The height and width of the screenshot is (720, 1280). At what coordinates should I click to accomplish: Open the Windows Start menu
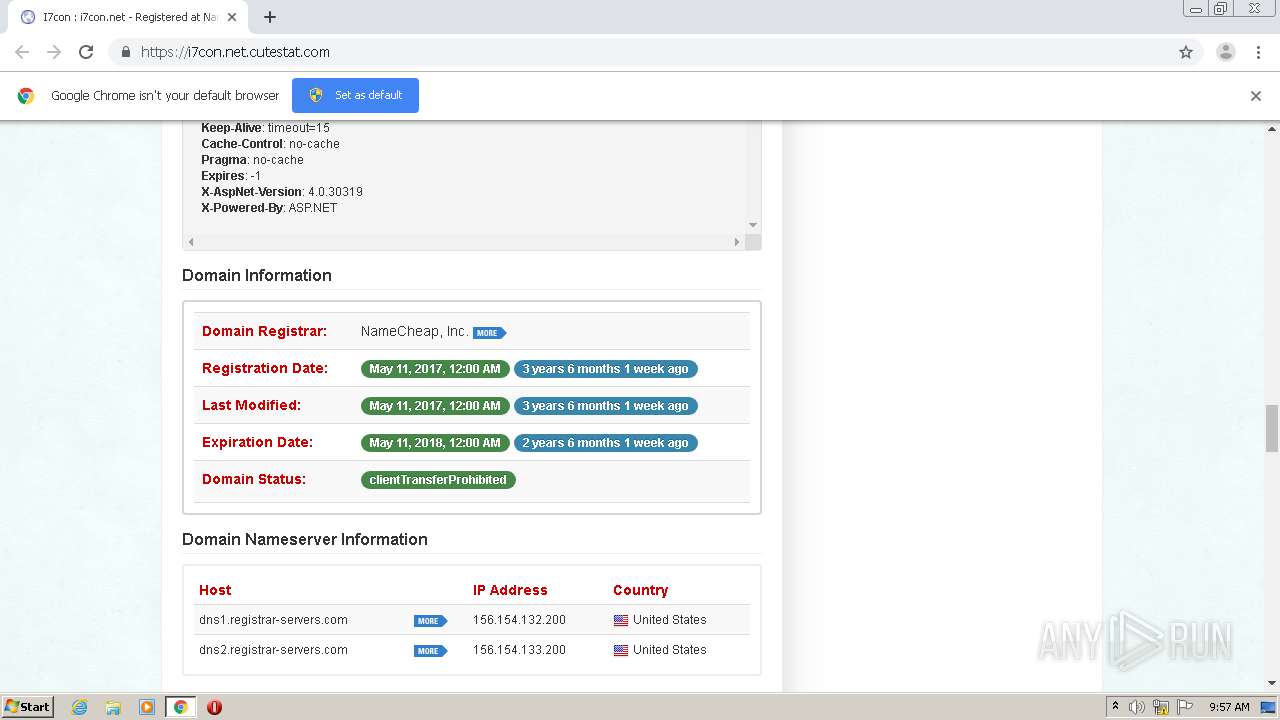pyautogui.click(x=27, y=707)
